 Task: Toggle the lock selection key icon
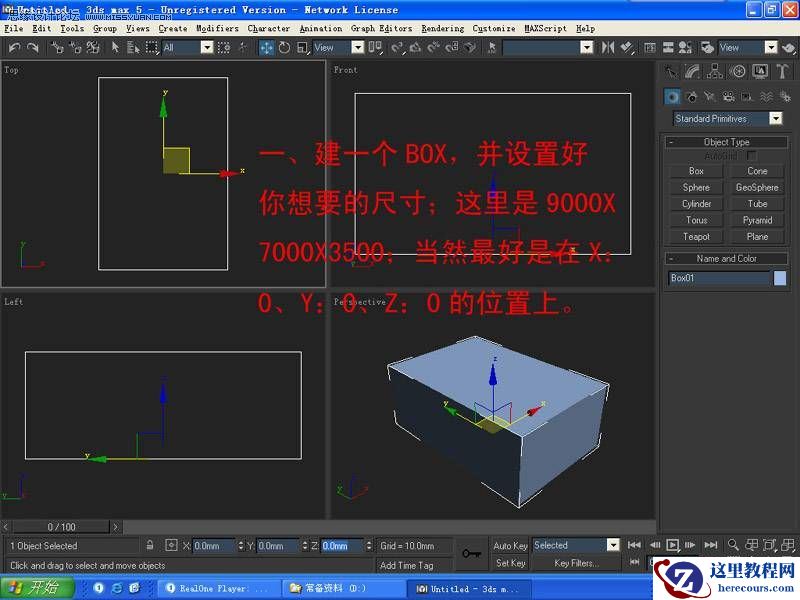click(x=150, y=545)
